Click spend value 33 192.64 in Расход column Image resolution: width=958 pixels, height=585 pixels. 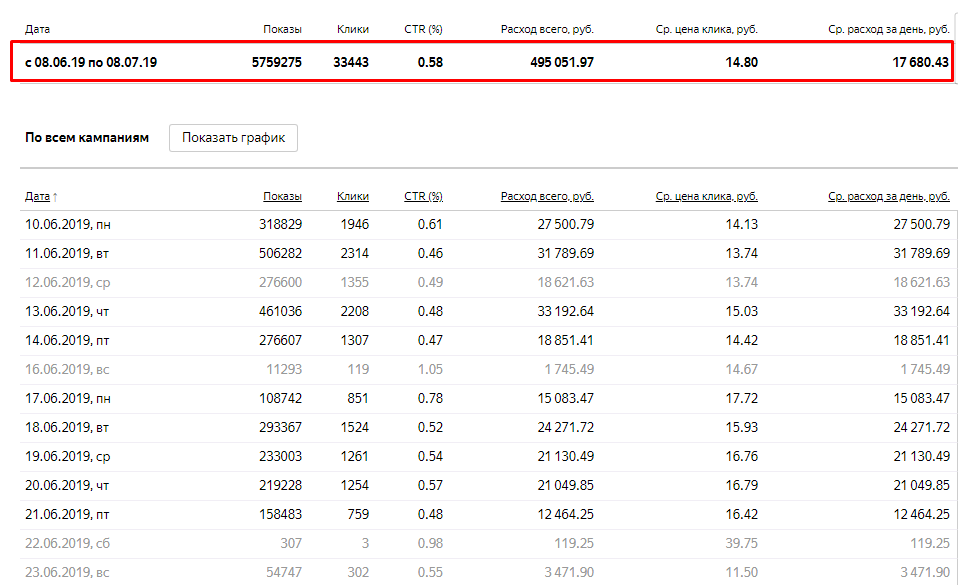pos(565,311)
